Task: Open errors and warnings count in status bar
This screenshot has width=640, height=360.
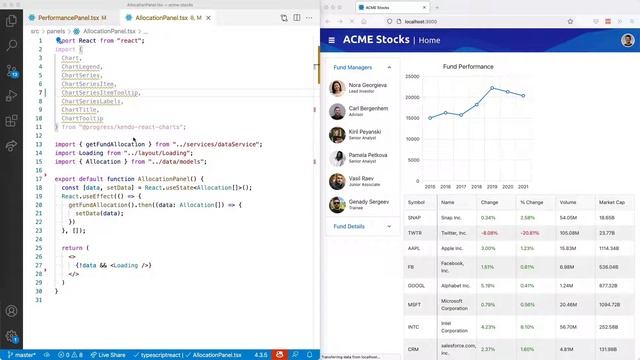Action: pos(70,355)
